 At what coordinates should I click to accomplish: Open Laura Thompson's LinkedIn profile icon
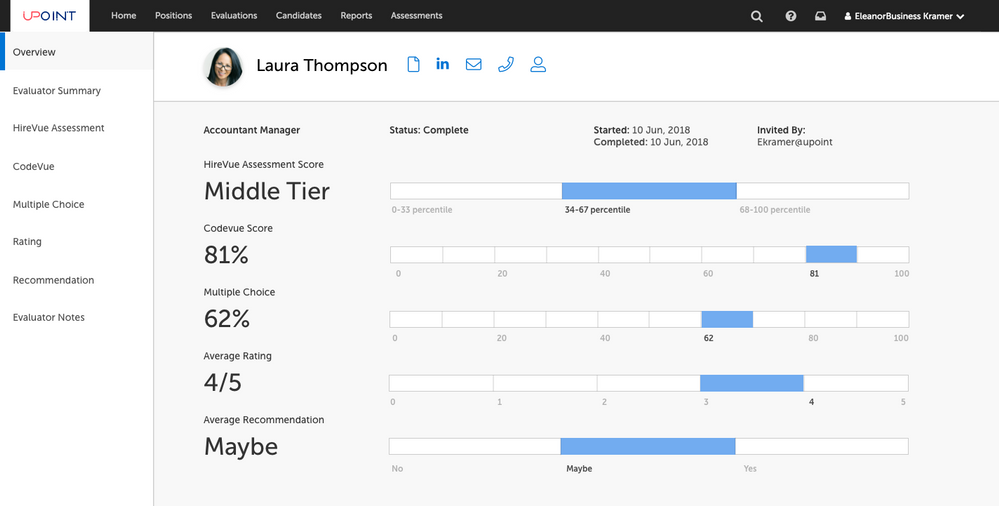point(443,65)
